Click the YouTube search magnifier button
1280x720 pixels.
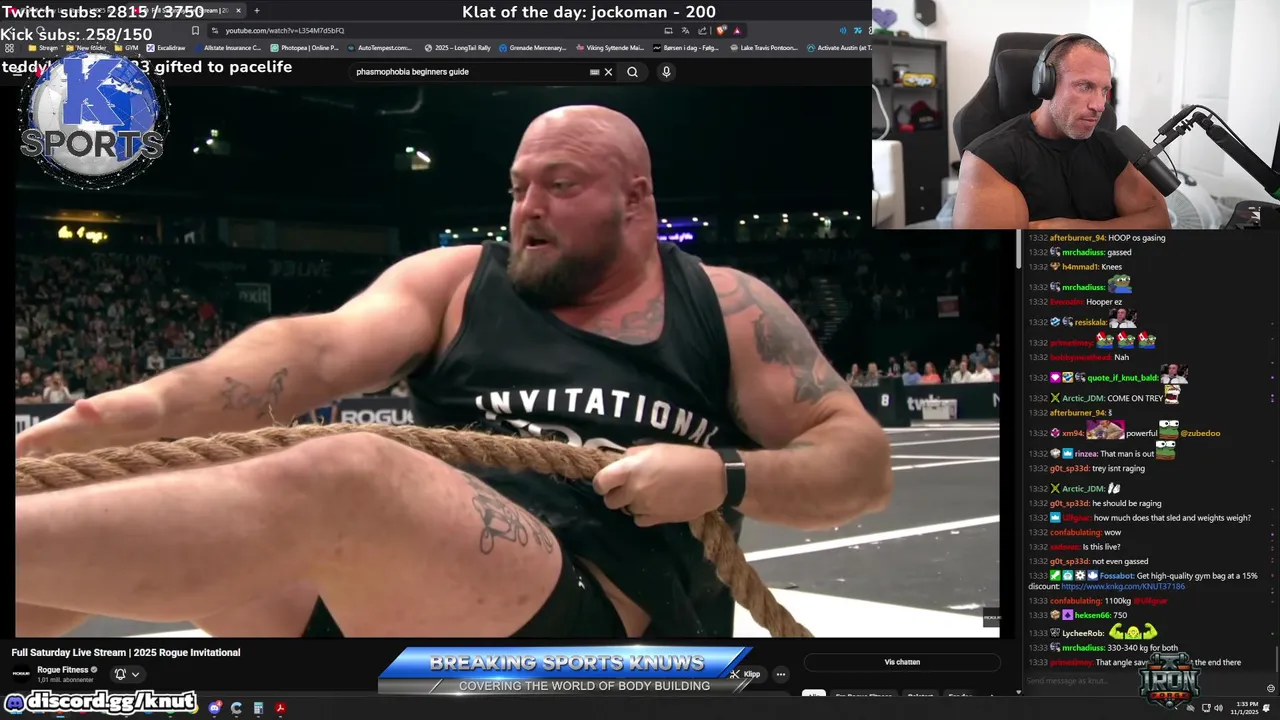coord(632,72)
